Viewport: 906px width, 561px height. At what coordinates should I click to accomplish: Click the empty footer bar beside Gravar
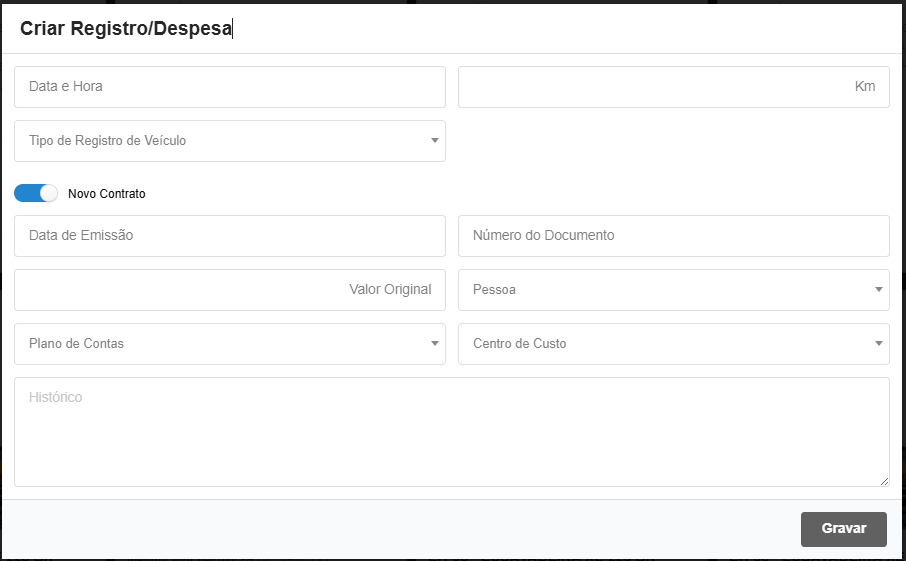pos(400,529)
